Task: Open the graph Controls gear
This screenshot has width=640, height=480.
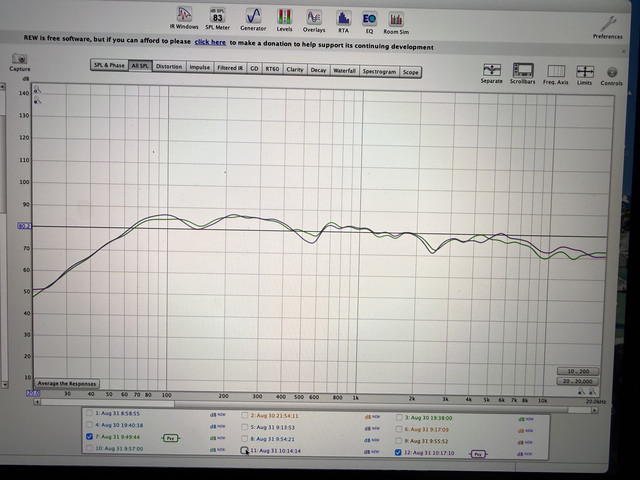Action: point(611,76)
